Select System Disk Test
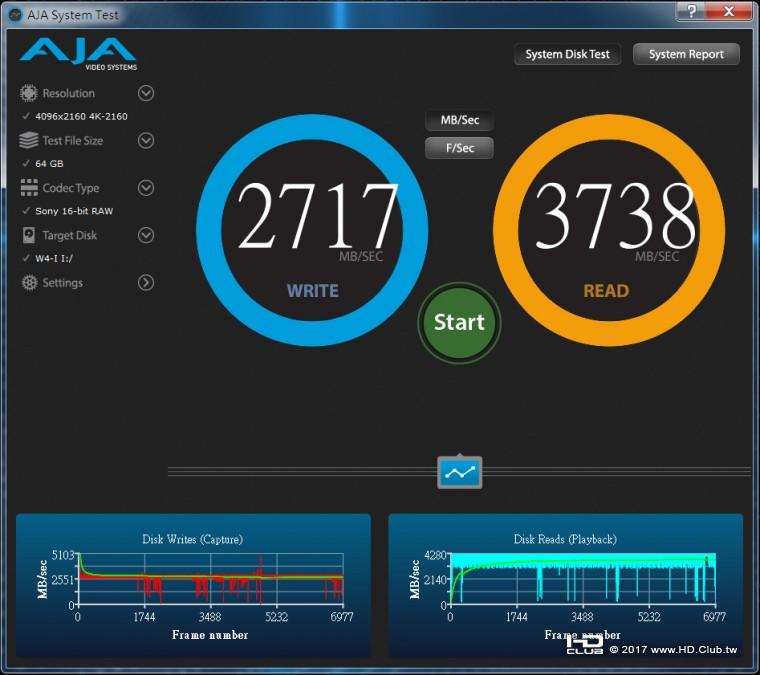This screenshot has width=760, height=675. (567, 54)
